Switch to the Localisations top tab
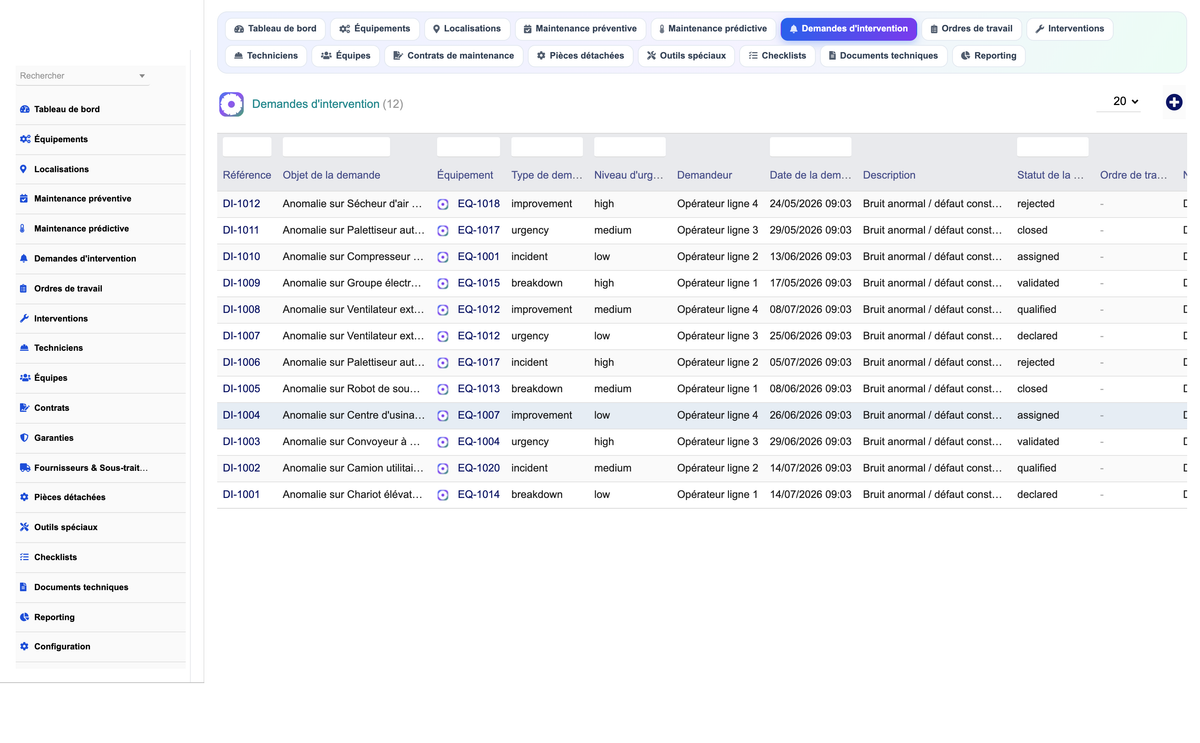The height and width of the screenshot is (743, 1200). pos(467,29)
